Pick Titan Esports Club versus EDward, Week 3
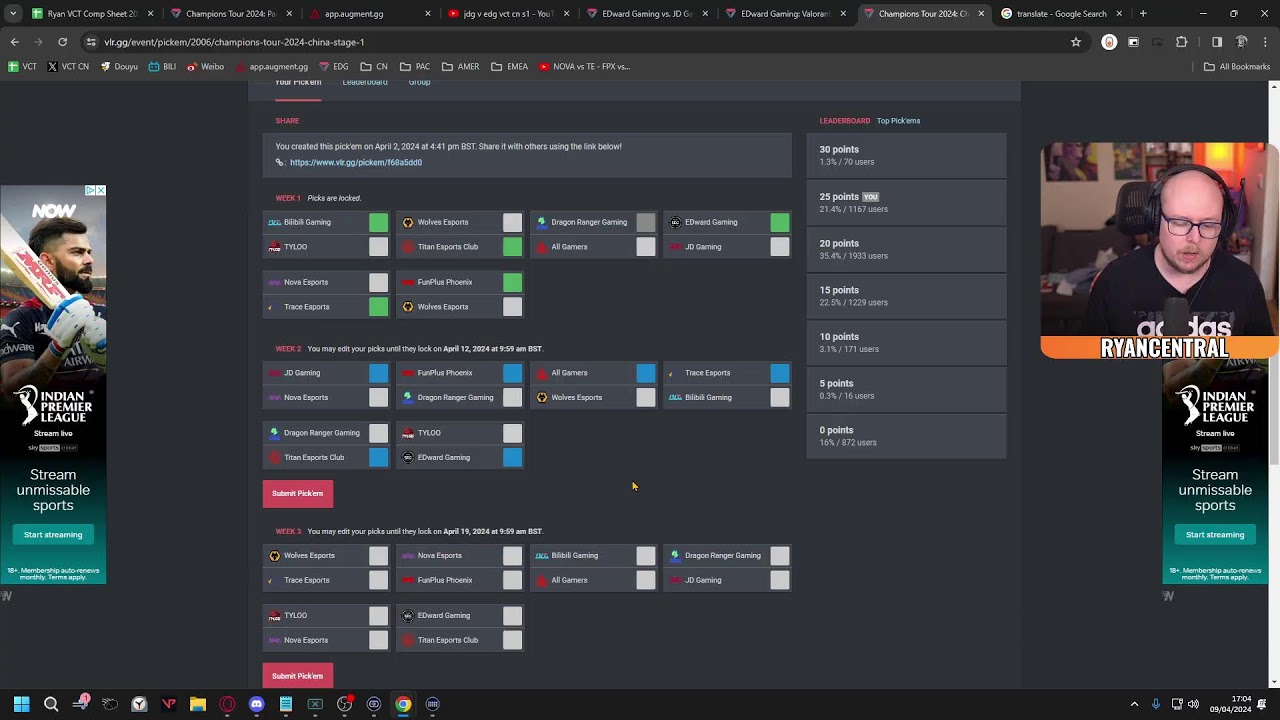 (512, 640)
